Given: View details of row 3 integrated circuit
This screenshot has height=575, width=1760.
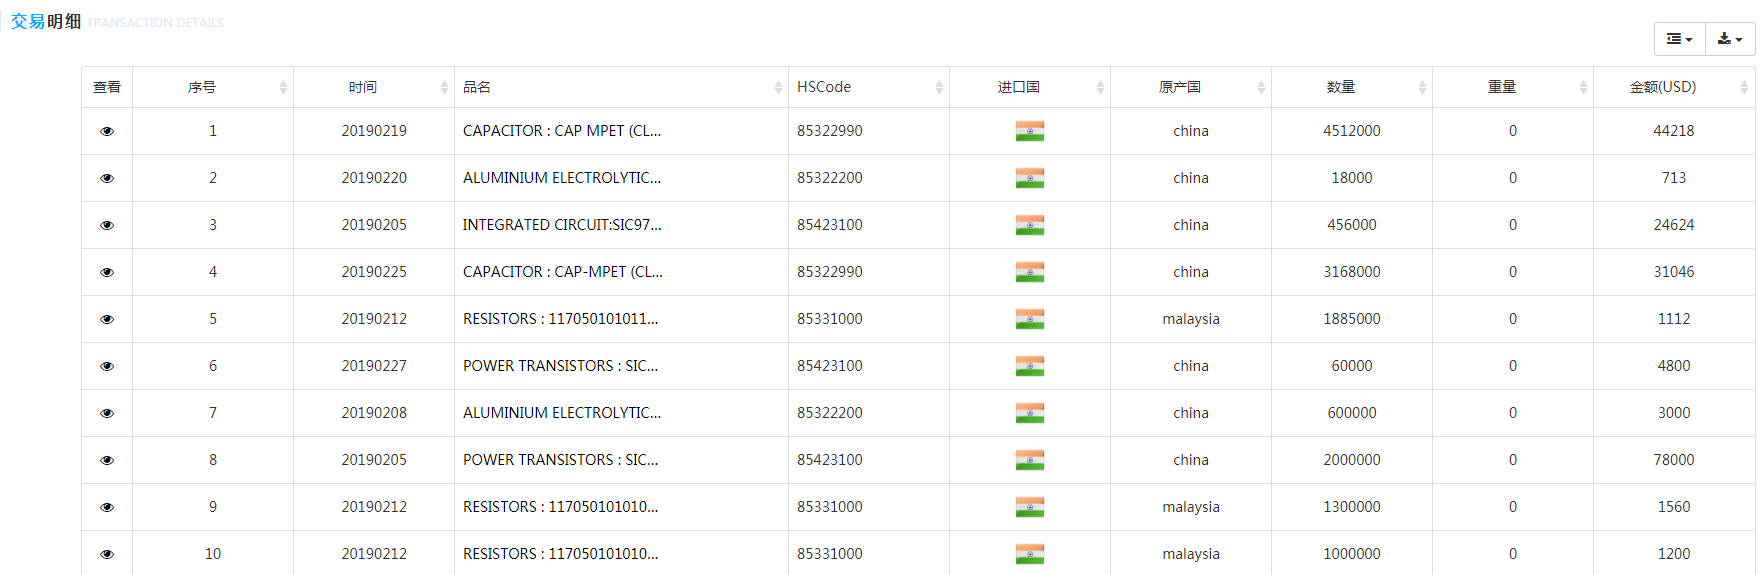Looking at the screenshot, I should pyautogui.click(x=107, y=225).
